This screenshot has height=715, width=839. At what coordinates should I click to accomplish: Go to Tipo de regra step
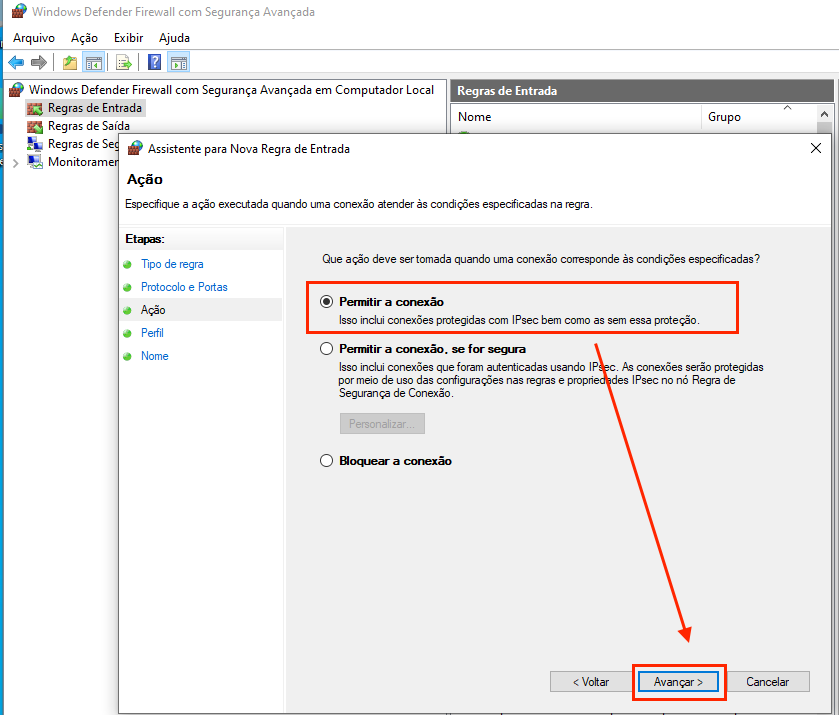point(172,264)
